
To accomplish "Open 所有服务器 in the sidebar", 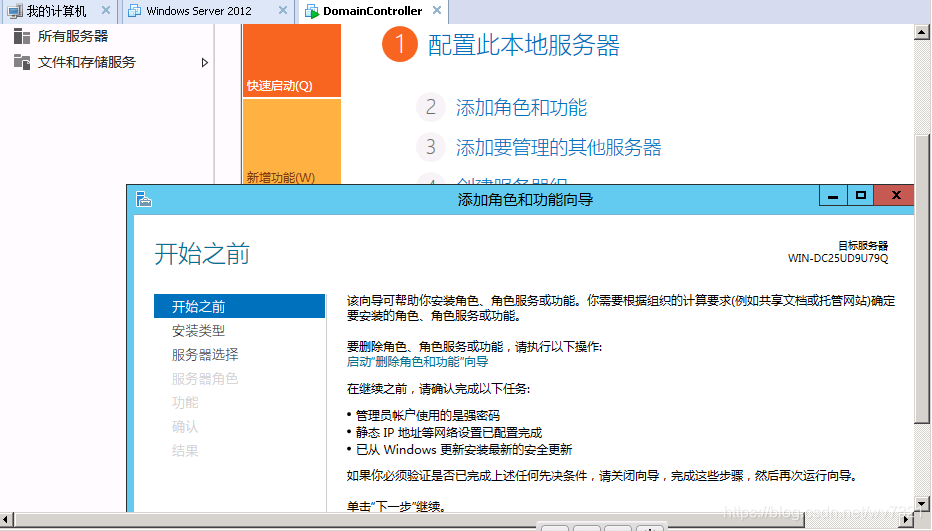I will click(x=73, y=36).
